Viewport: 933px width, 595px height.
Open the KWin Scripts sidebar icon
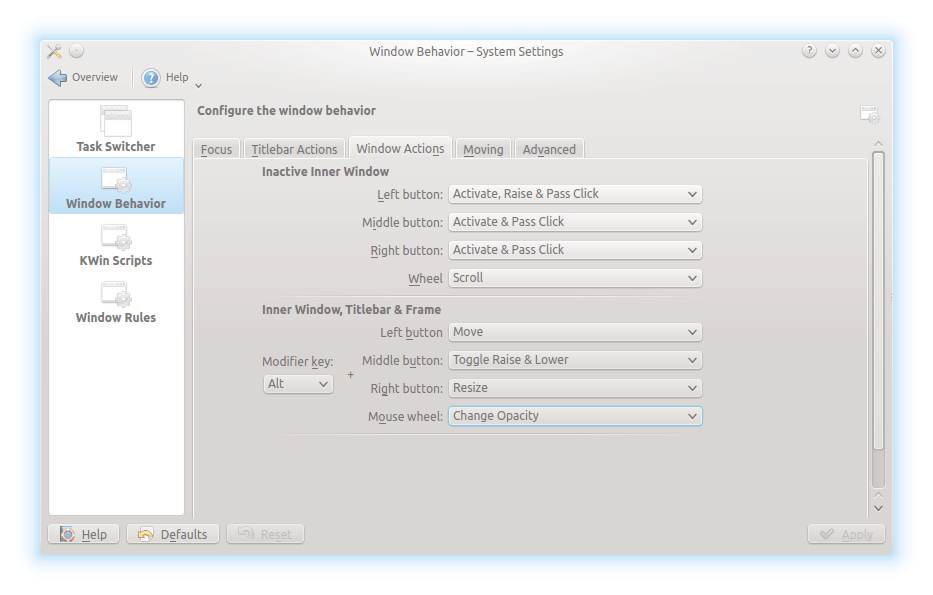(116, 237)
